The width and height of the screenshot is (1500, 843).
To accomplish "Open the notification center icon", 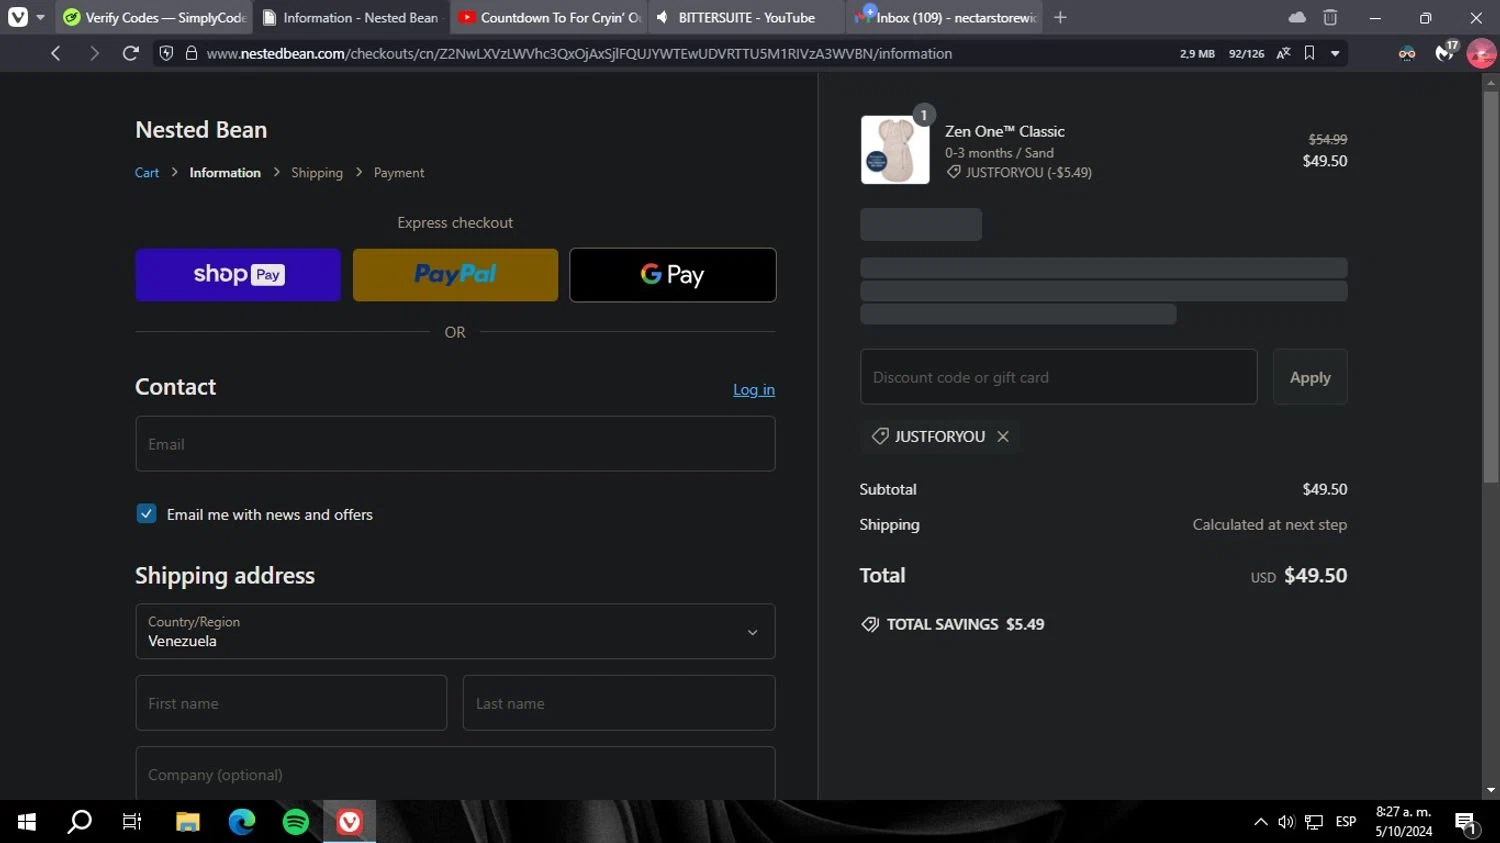I will (1466, 823).
